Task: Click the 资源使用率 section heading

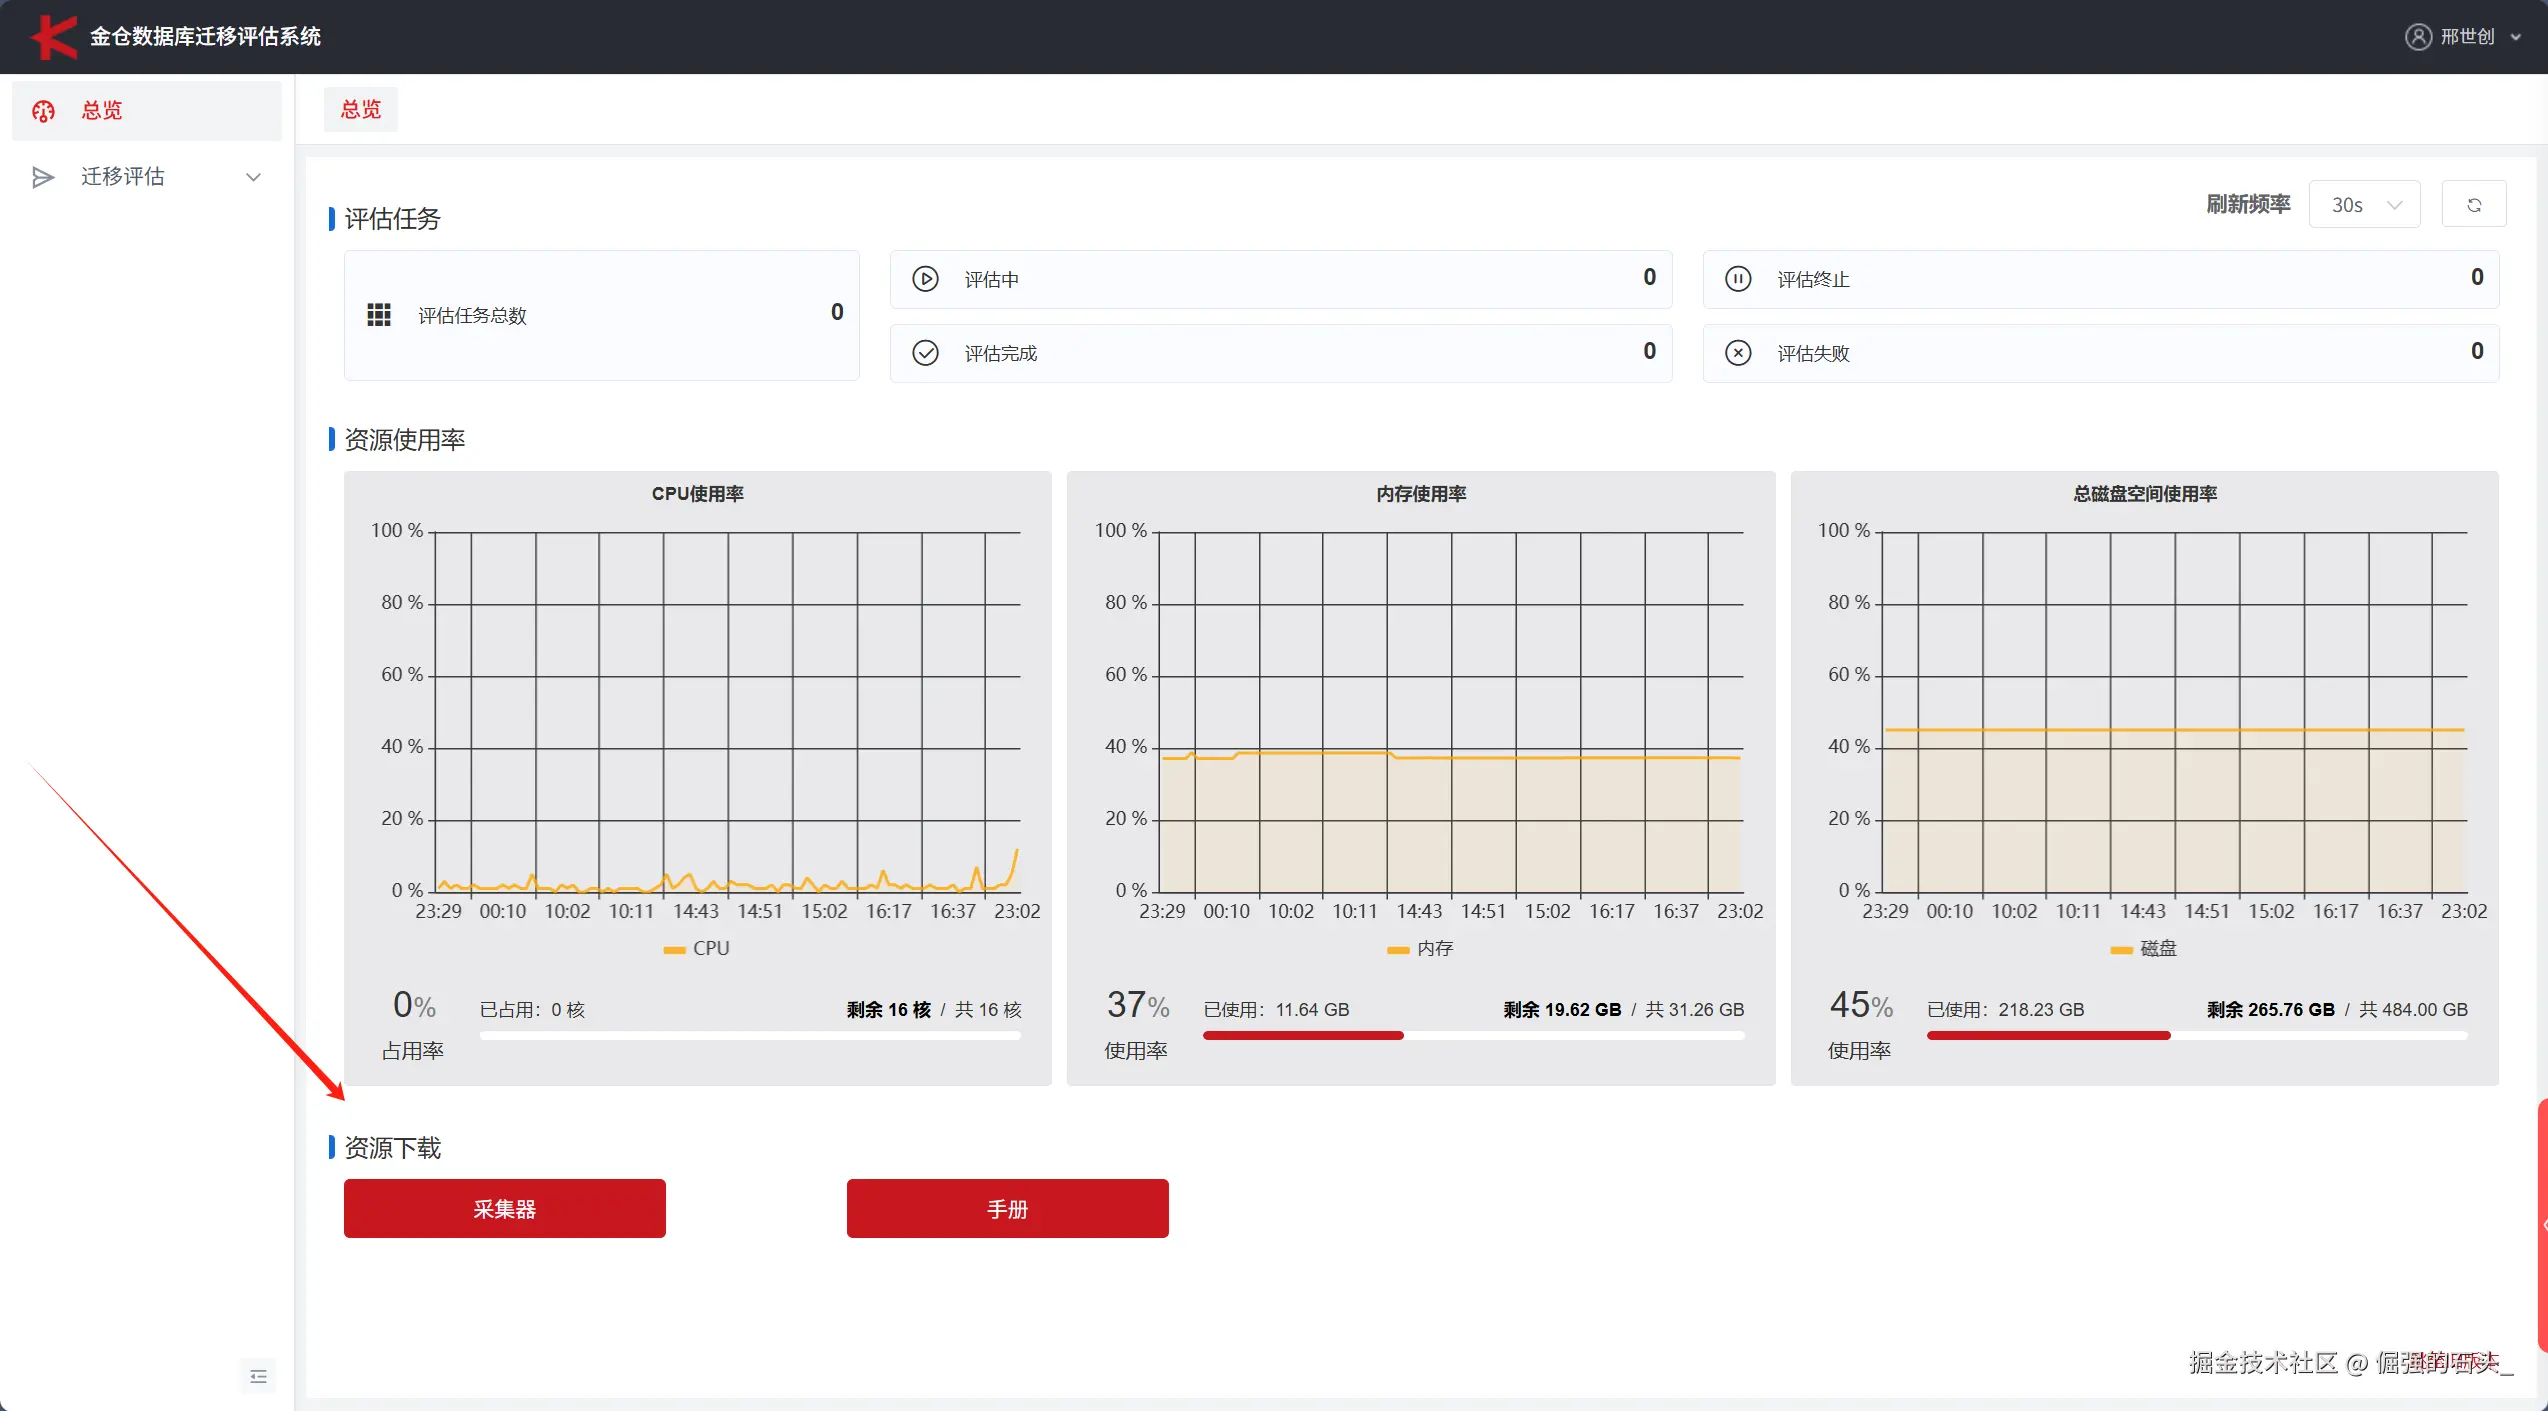Action: coord(405,440)
